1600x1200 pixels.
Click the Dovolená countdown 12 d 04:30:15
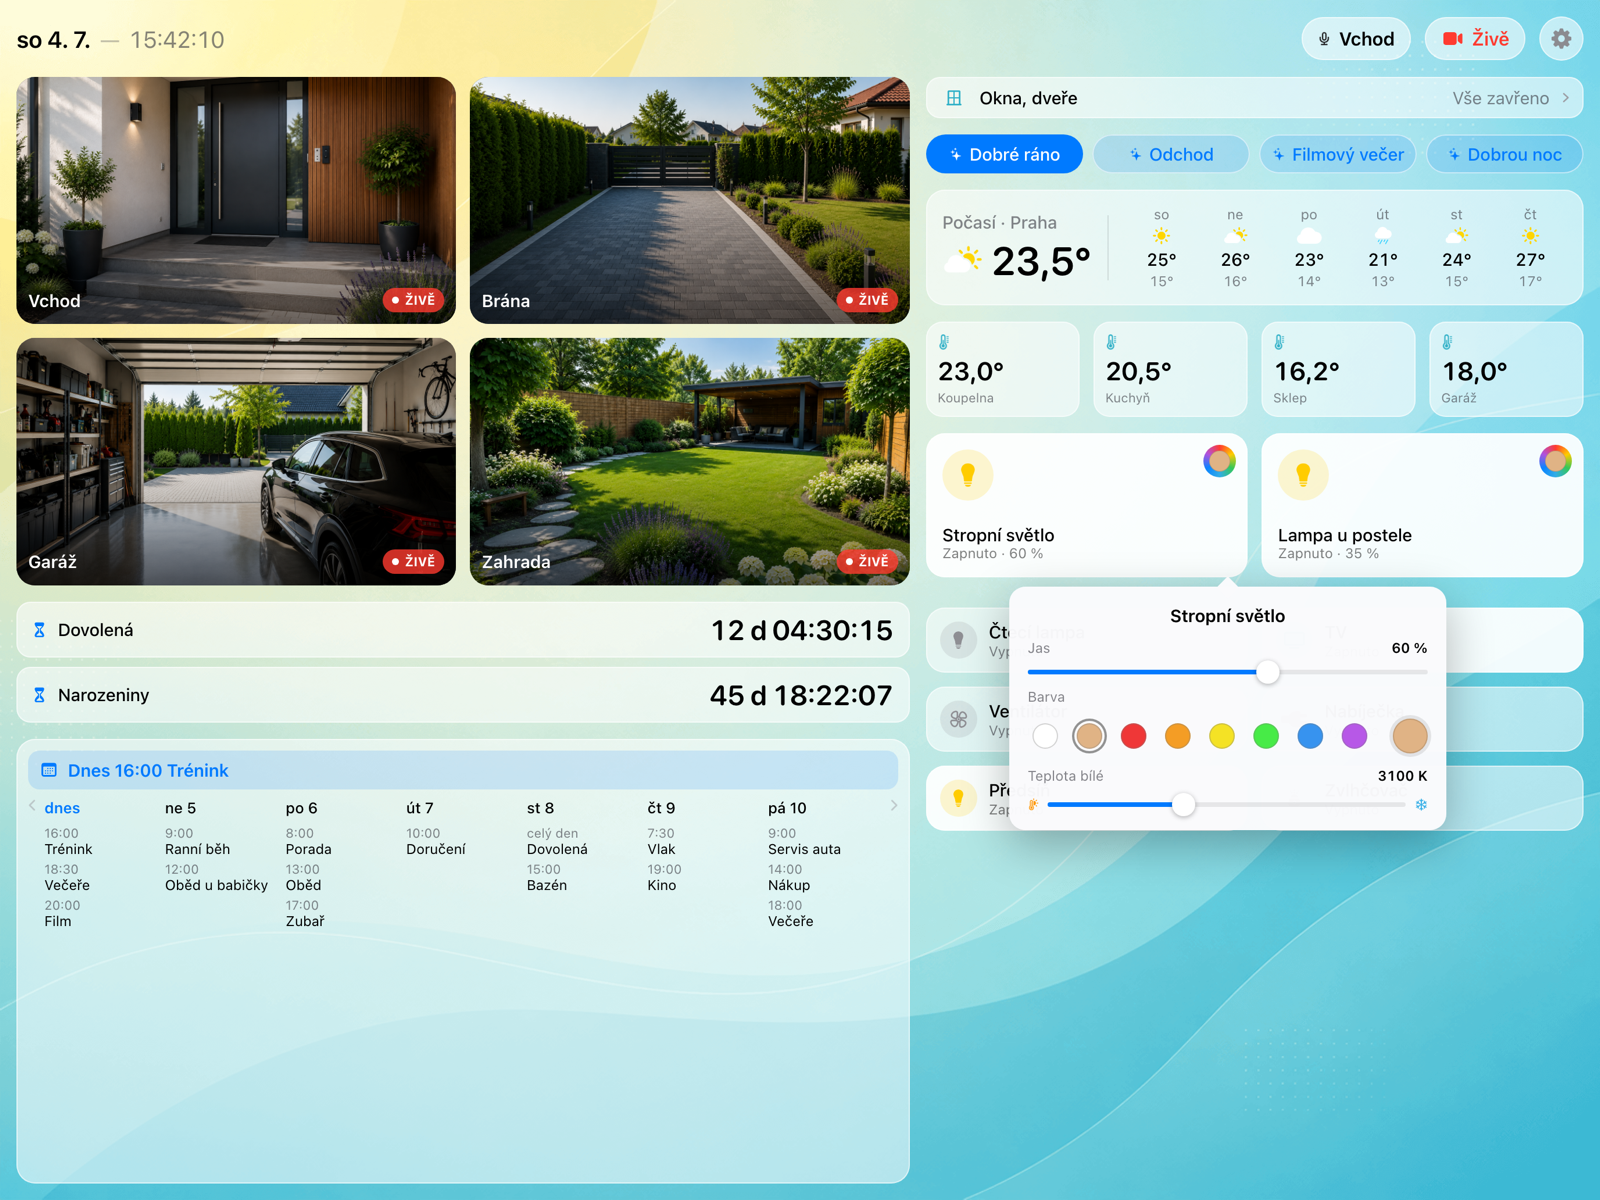(801, 630)
